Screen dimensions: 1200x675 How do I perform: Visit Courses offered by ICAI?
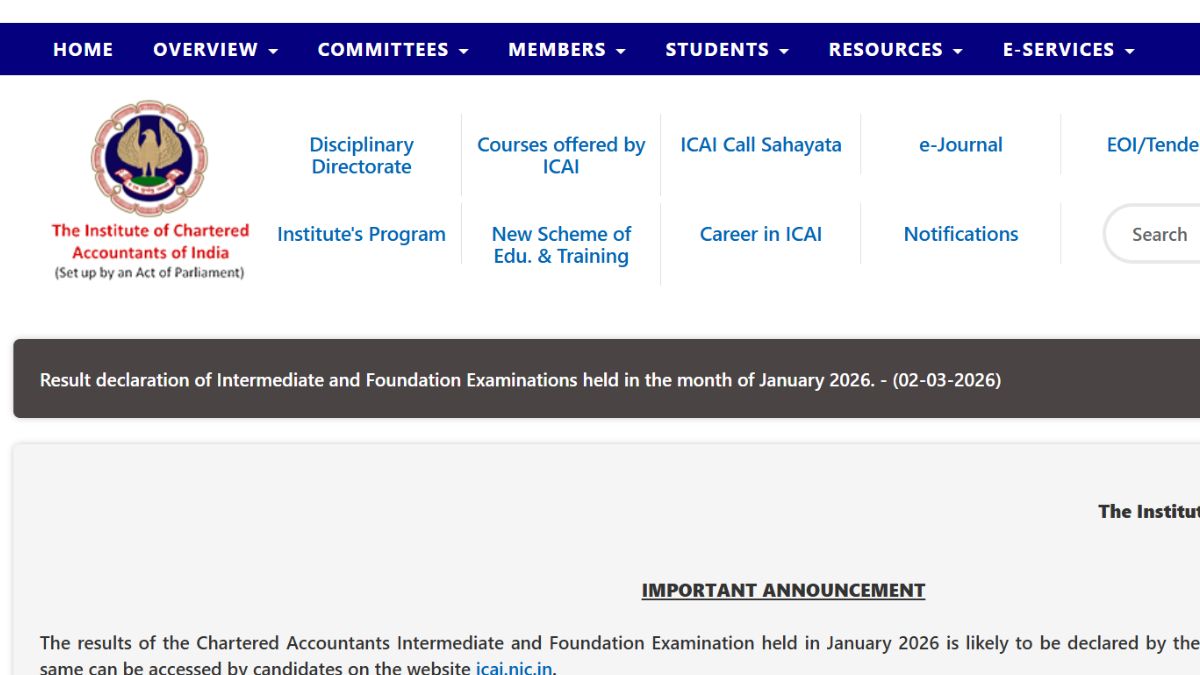pos(561,156)
